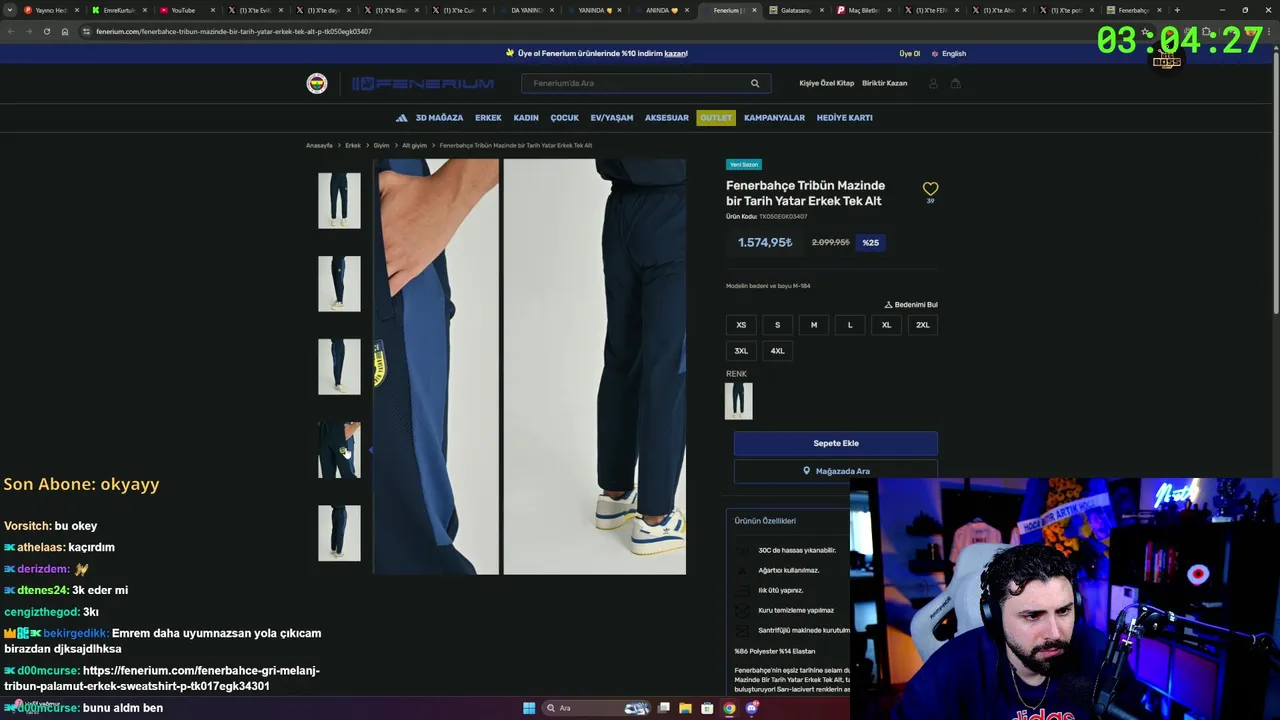
Task: Add product to favorites with heart icon
Action: click(930, 188)
